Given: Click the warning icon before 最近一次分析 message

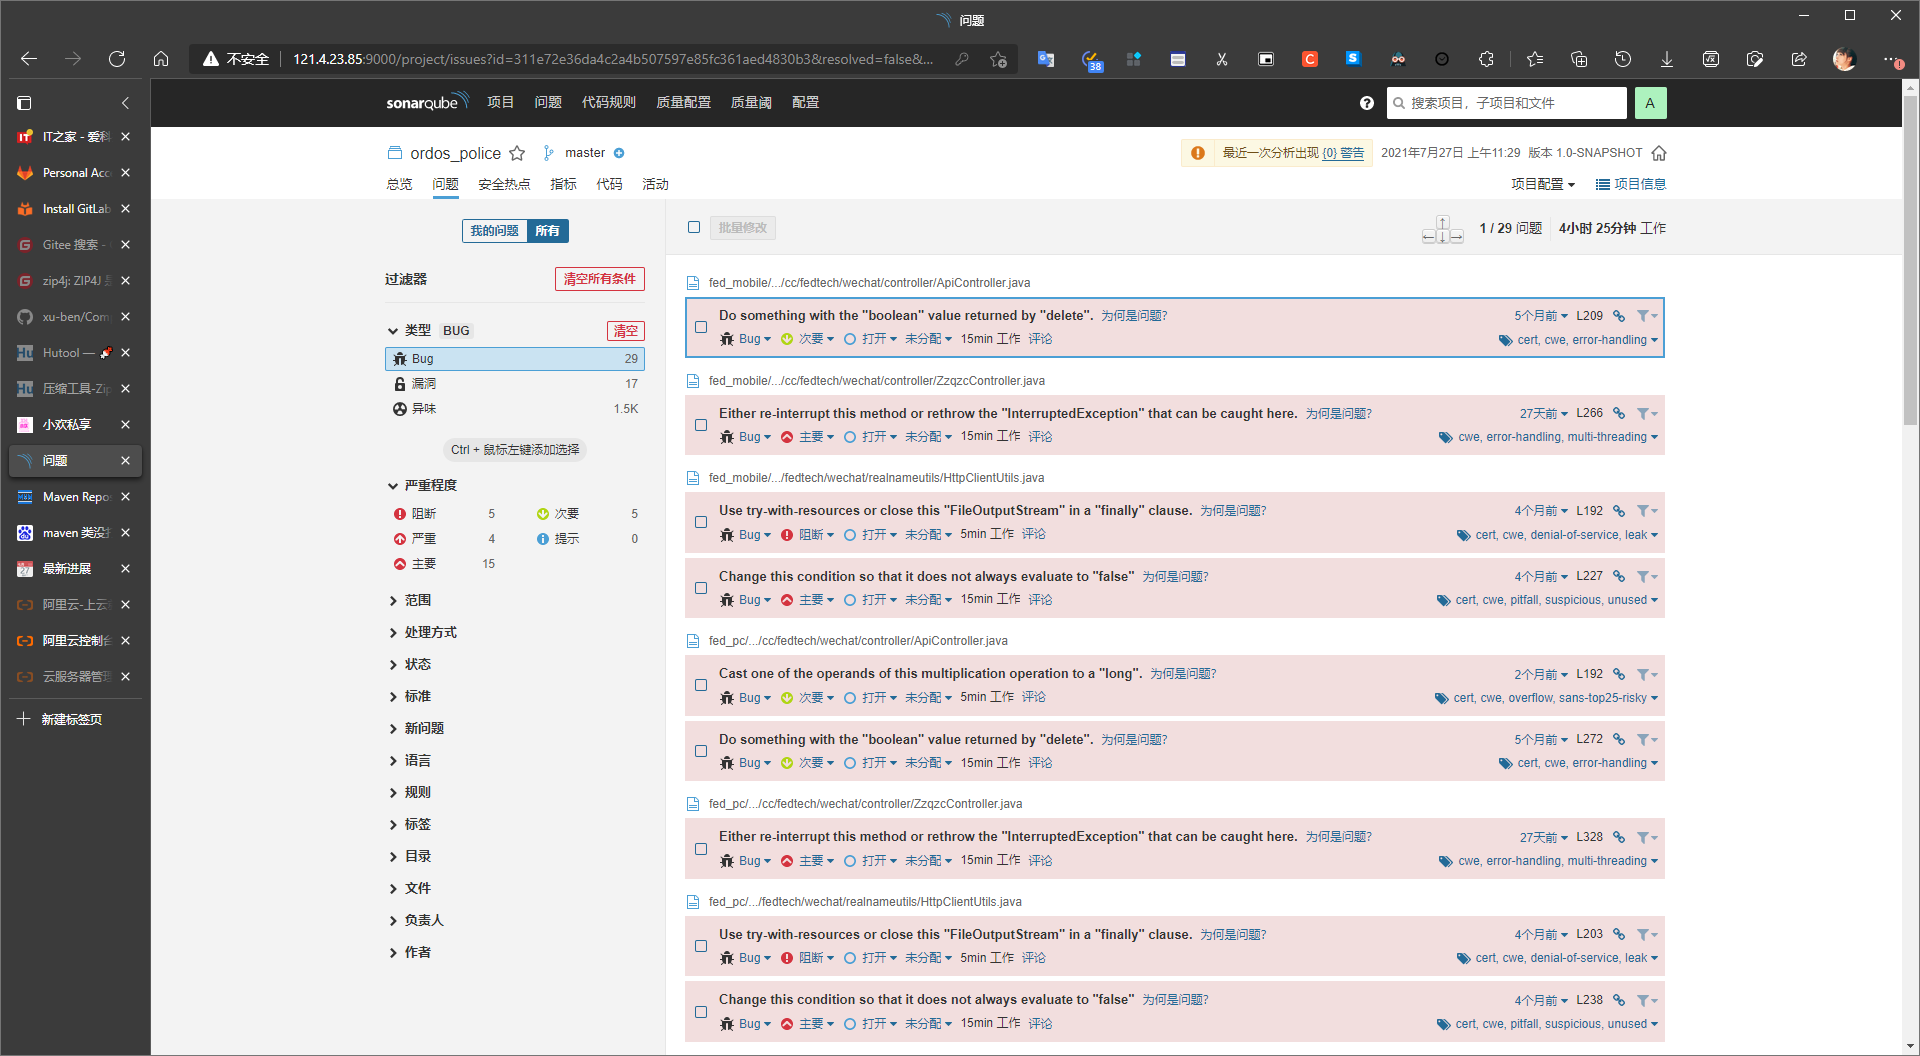Looking at the screenshot, I should click(1198, 153).
